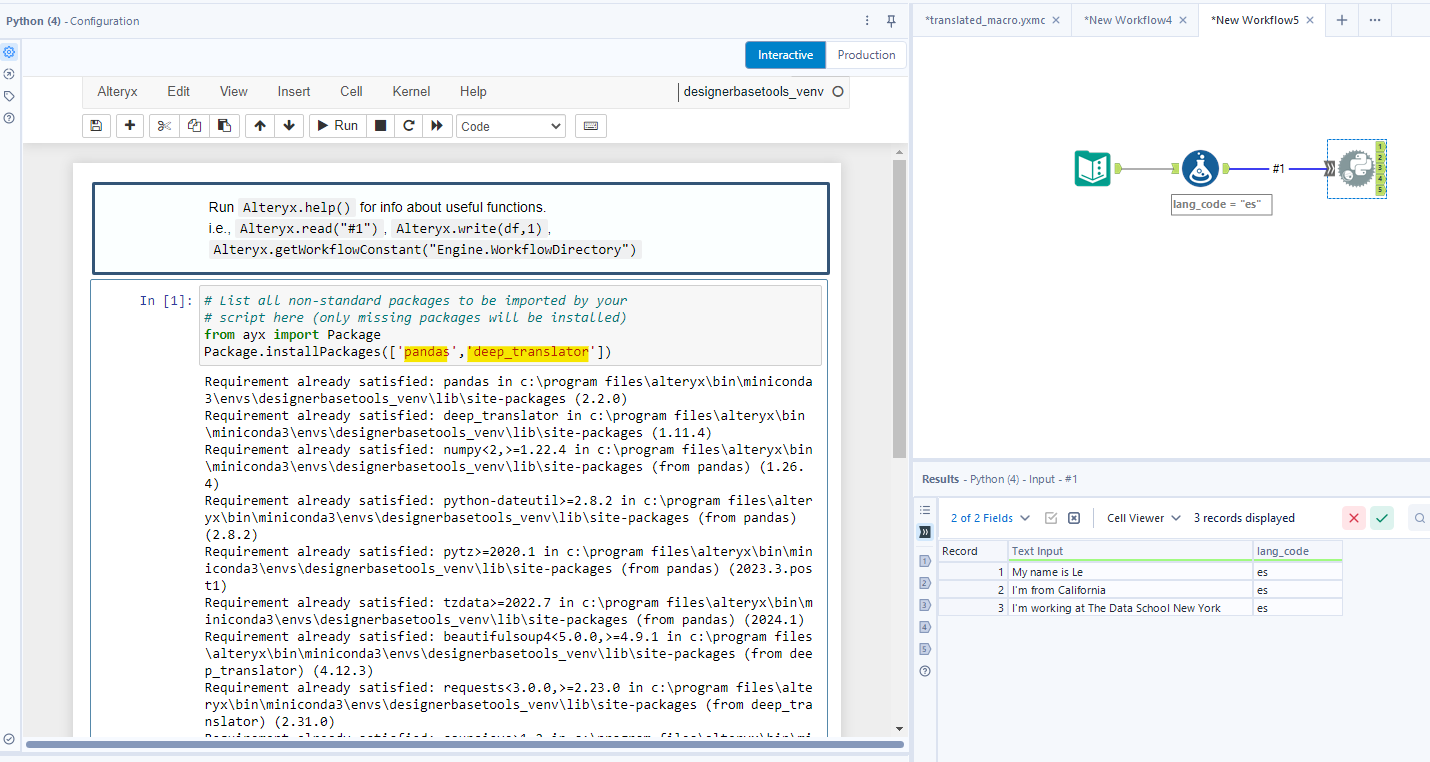This screenshot has width=1430, height=762.
Task: Switch to Production mode
Action: pyautogui.click(x=866, y=55)
